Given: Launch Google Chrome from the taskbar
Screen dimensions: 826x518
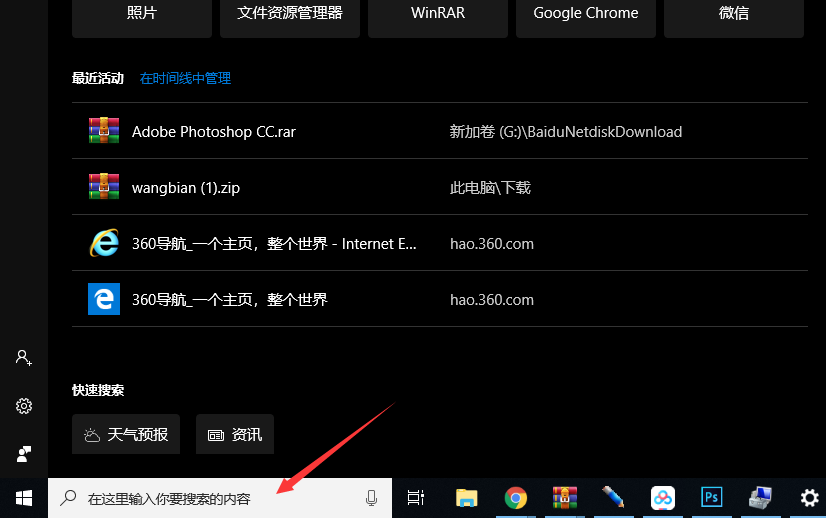Looking at the screenshot, I should click(516, 498).
